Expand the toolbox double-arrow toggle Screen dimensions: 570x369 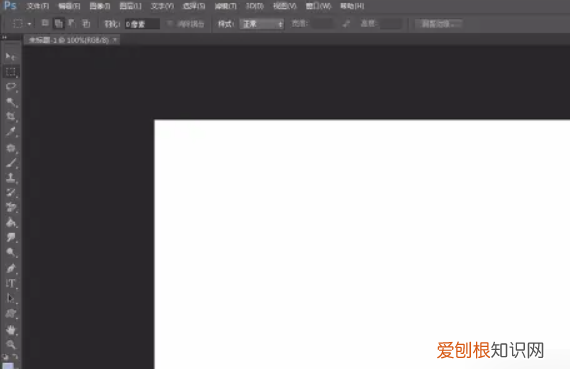(x=4, y=37)
